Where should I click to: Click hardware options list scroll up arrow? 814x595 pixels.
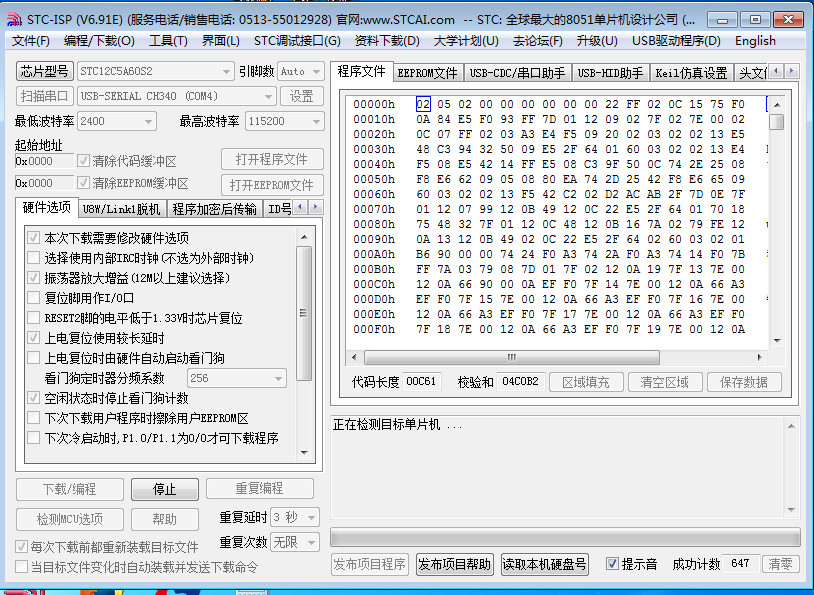(x=304, y=237)
